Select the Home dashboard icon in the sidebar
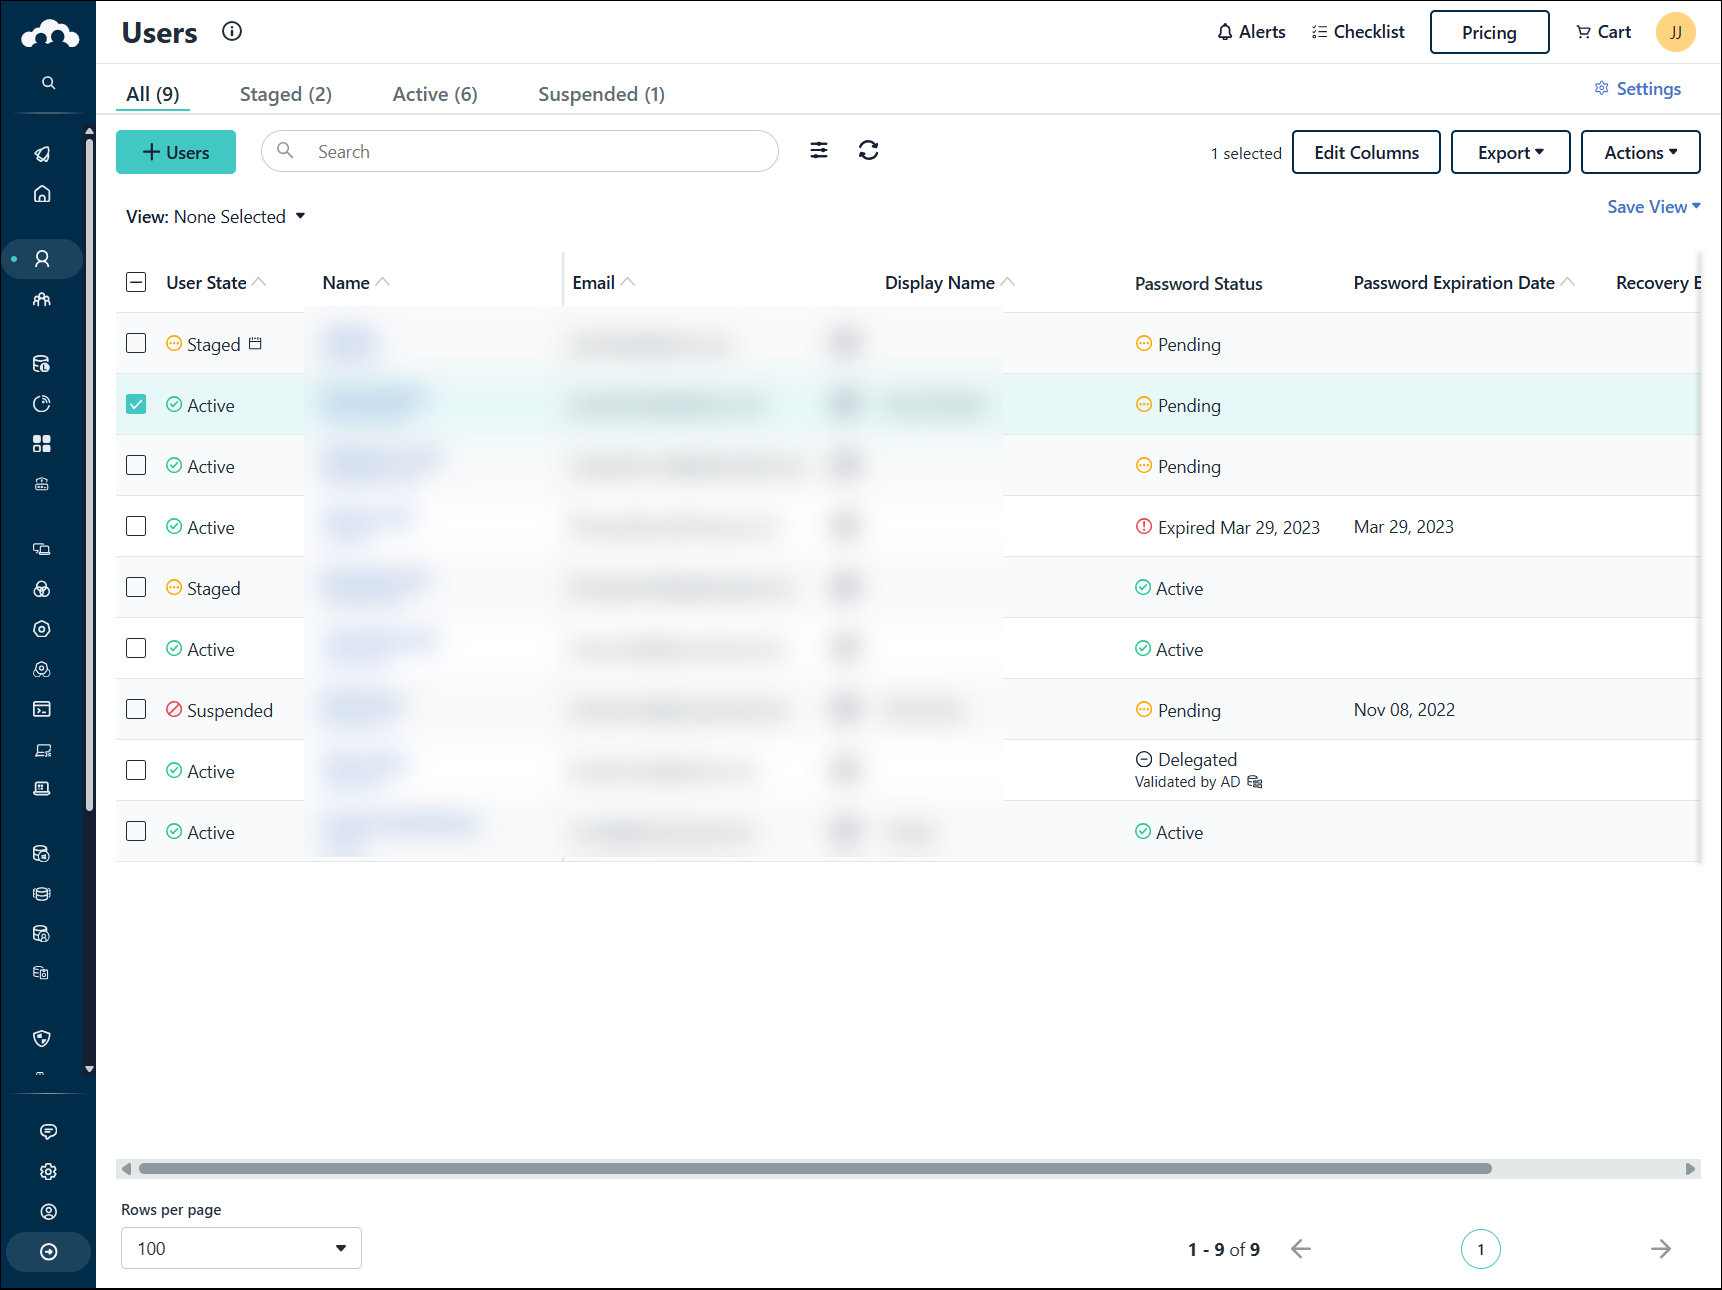This screenshot has height=1290, width=1722. point(42,194)
